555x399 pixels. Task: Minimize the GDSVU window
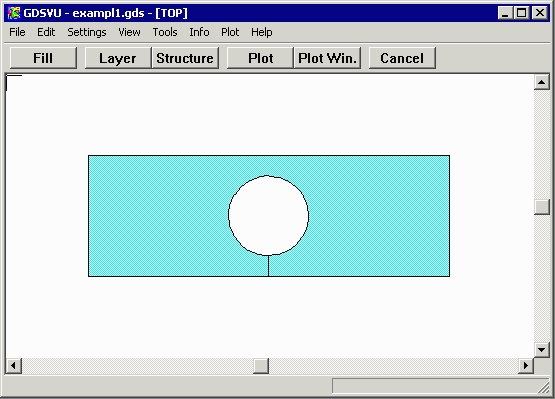505,13
